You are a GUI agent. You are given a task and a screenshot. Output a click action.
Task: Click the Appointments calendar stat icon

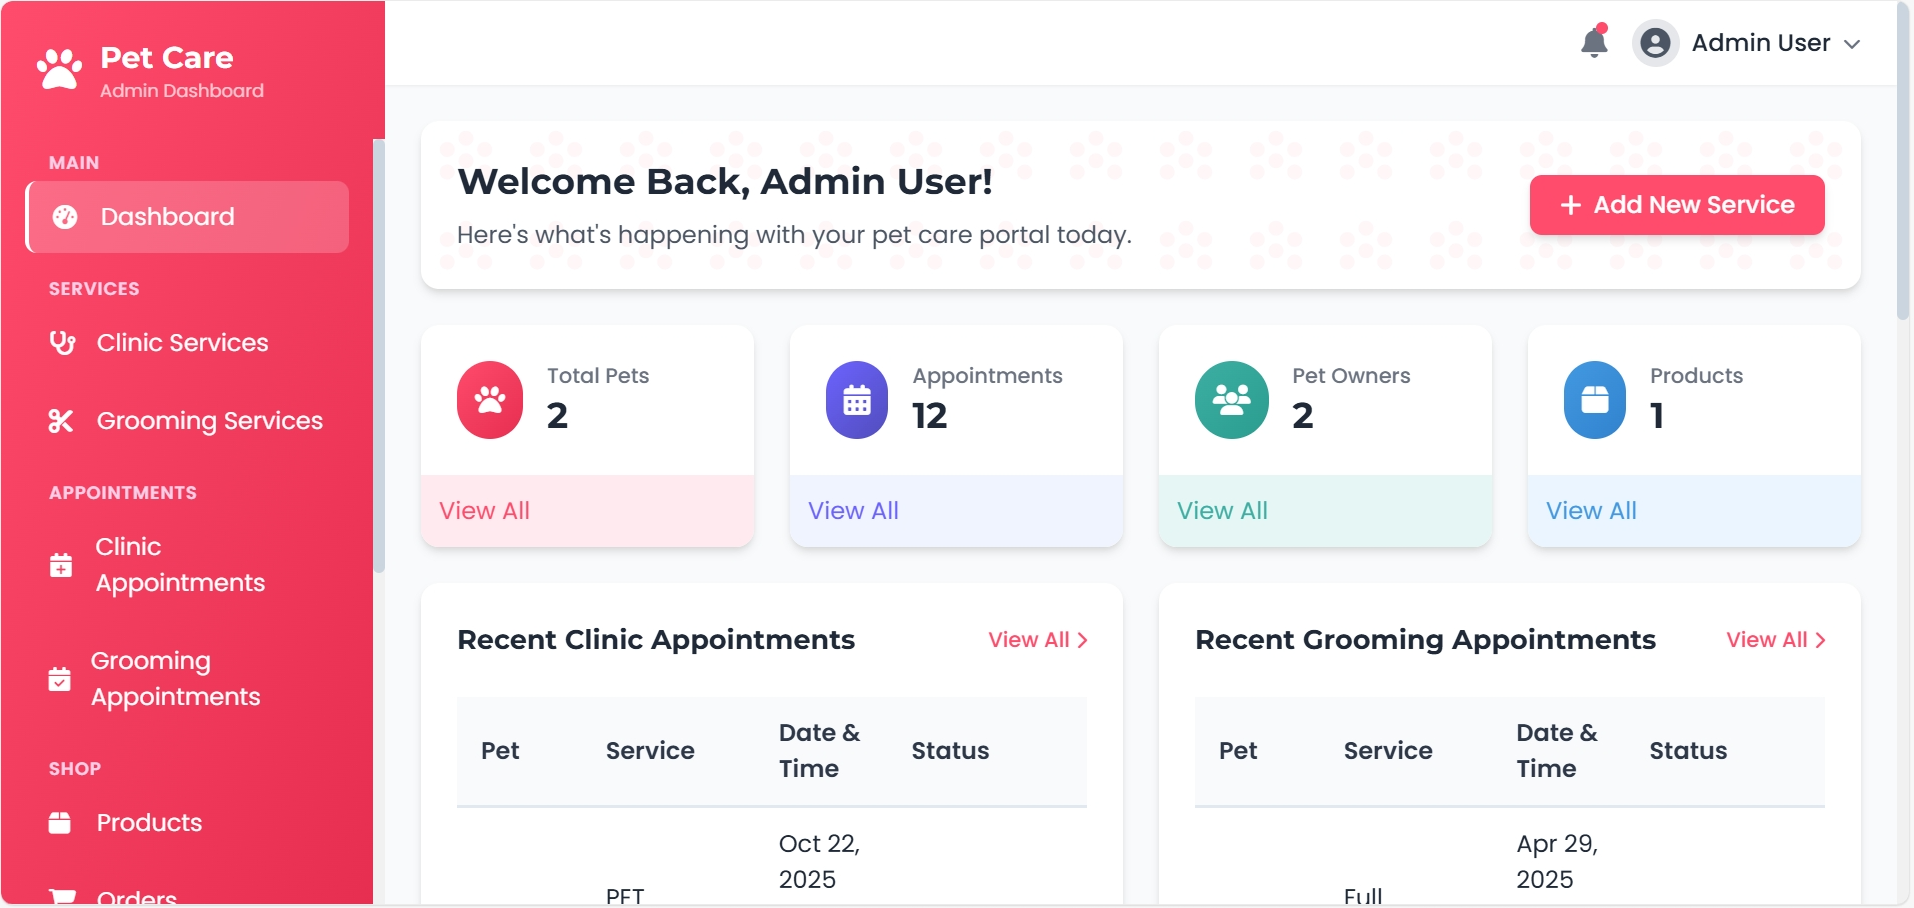[x=857, y=400]
